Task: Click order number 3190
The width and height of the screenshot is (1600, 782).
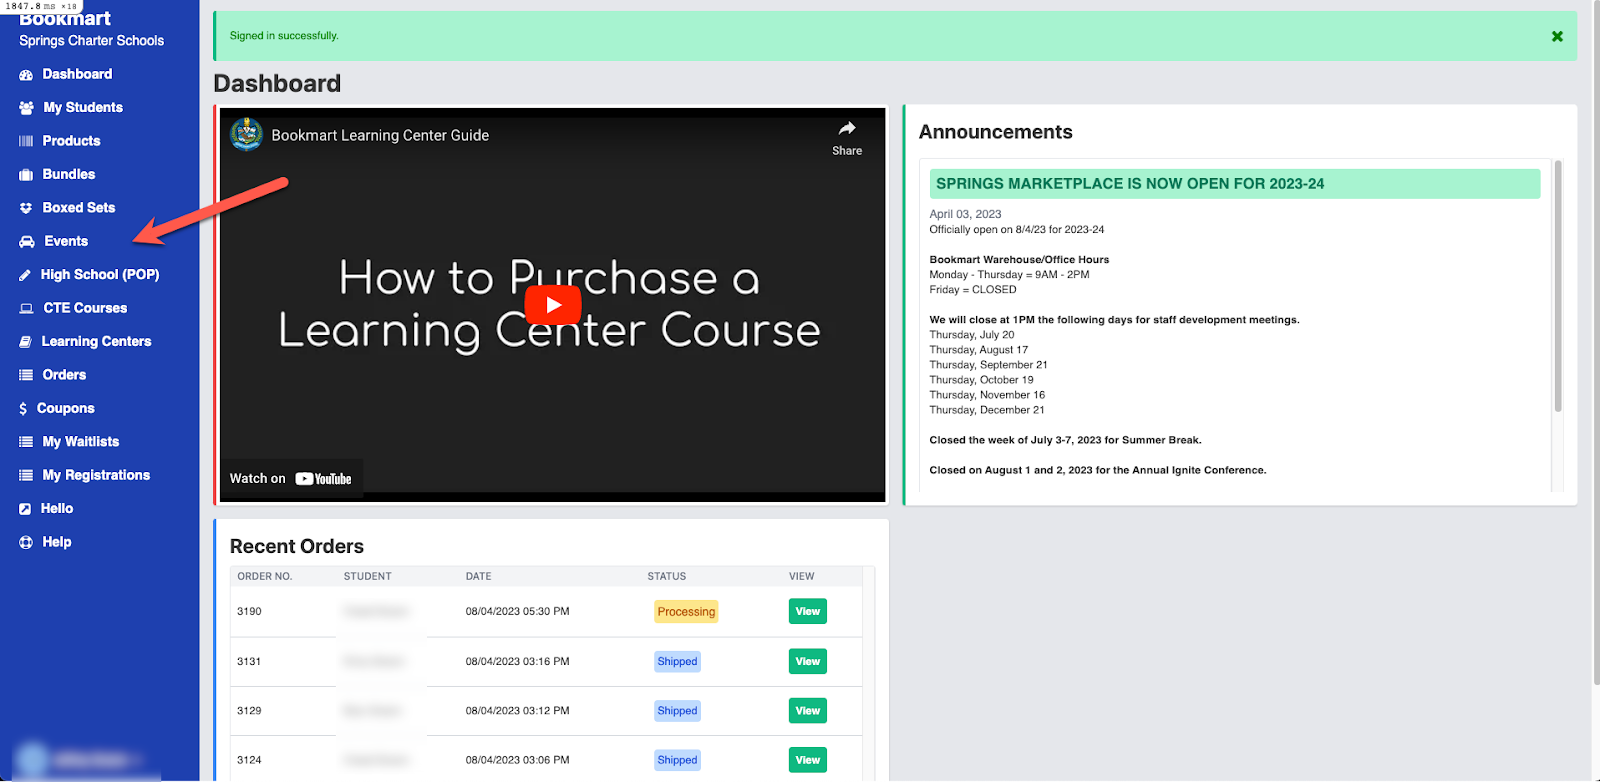Action: (x=249, y=611)
